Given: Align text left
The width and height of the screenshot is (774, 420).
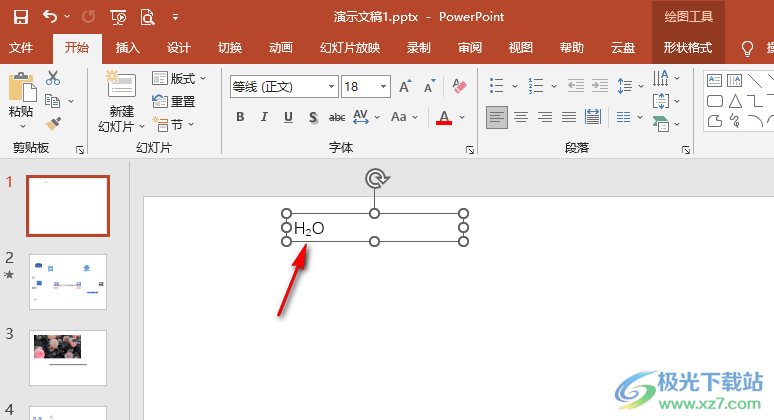Looking at the screenshot, I should [x=497, y=117].
